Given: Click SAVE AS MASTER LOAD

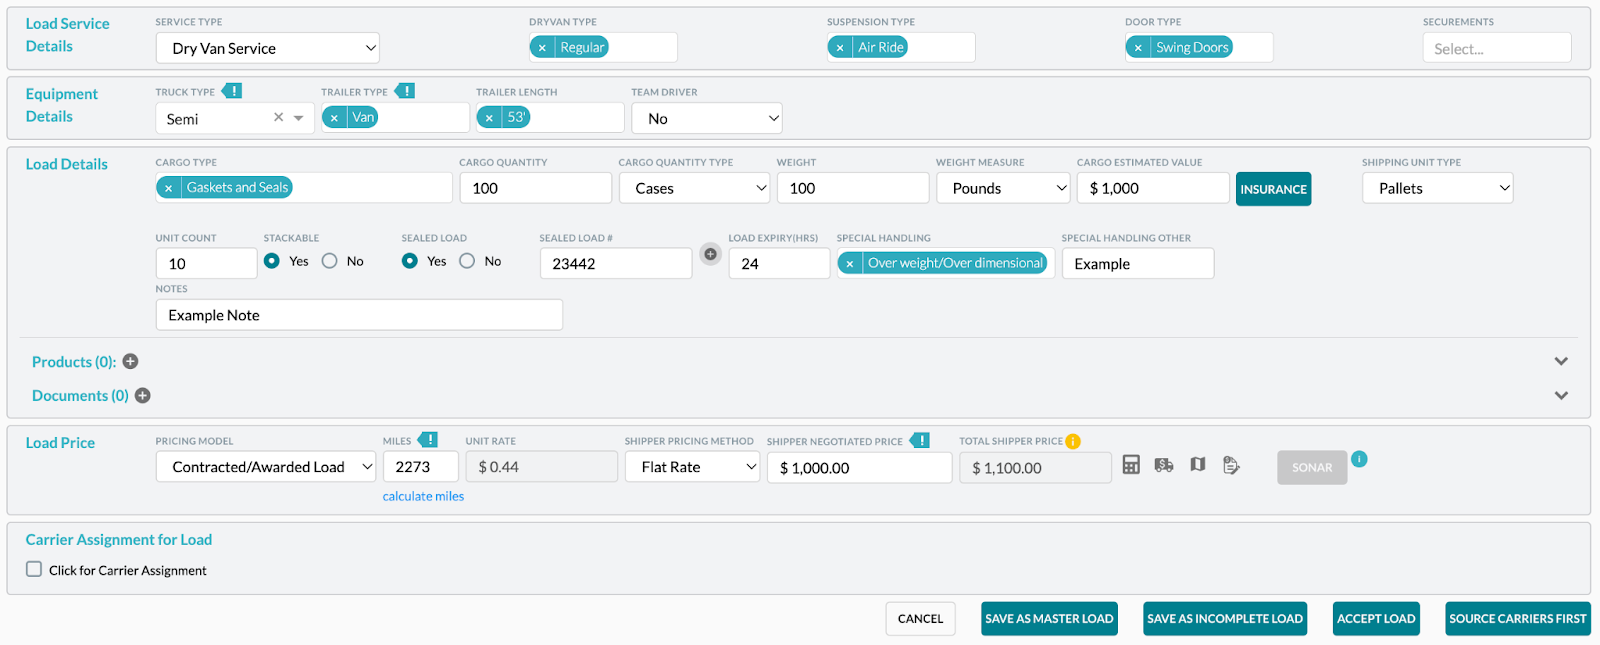Looking at the screenshot, I should click(1049, 619).
